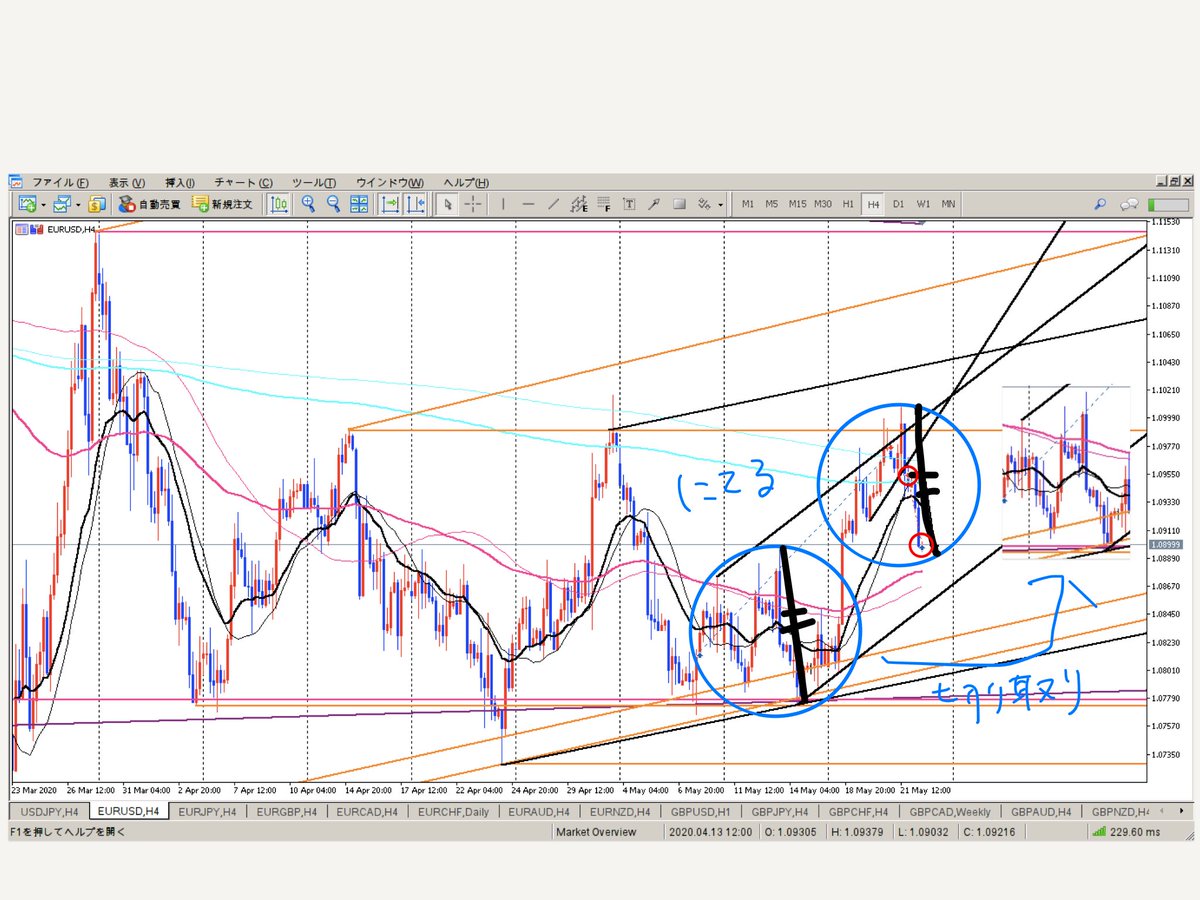Open the 挿入 menu
Image resolution: width=1200 pixels, height=900 pixels.
(180, 183)
